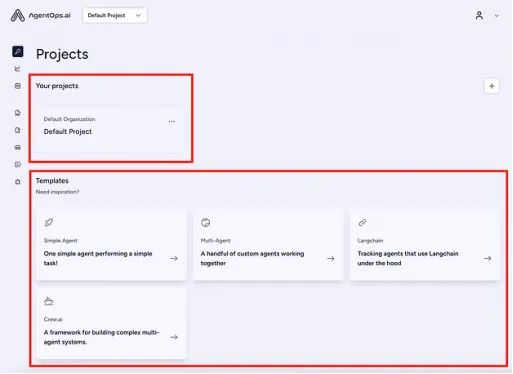Image resolution: width=513 pixels, height=374 pixels.
Task: Click the Langchain link icon
Action: click(x=362, y=222)
